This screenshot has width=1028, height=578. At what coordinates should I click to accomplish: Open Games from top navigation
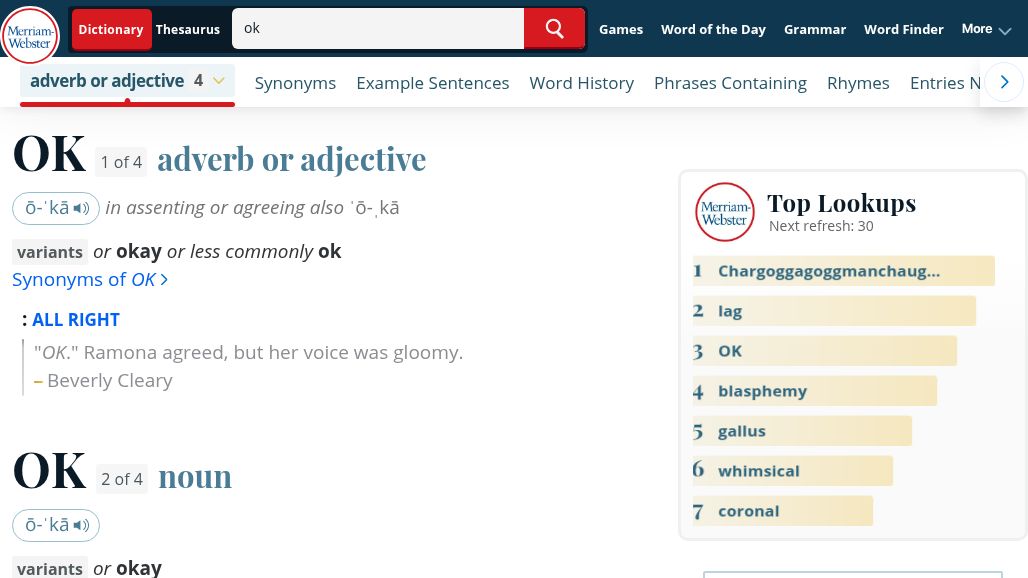click(x=620, y=29)
